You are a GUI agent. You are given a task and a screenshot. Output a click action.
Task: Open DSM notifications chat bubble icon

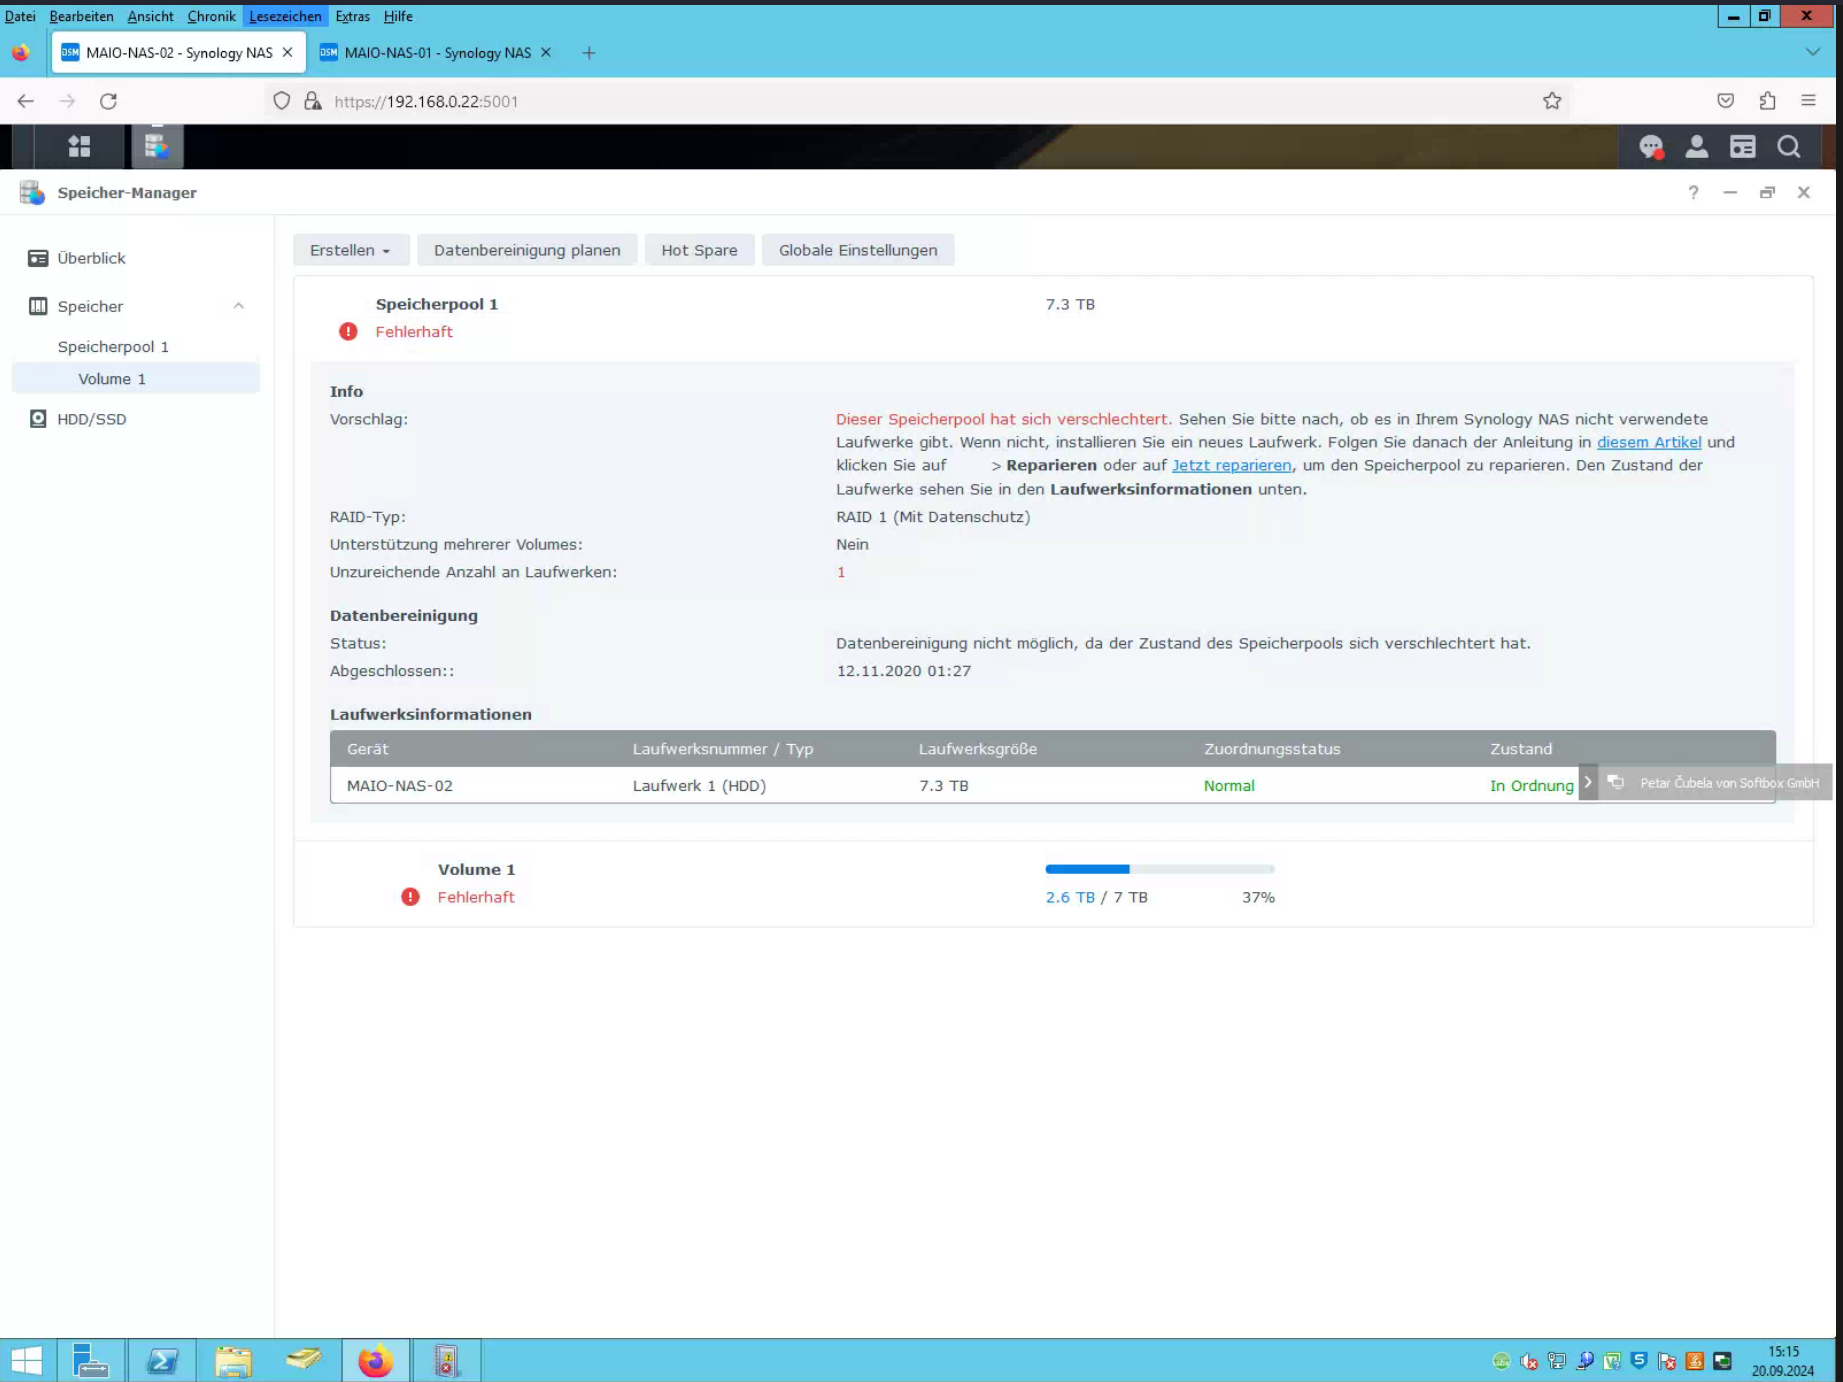[x=1650, y=147]
